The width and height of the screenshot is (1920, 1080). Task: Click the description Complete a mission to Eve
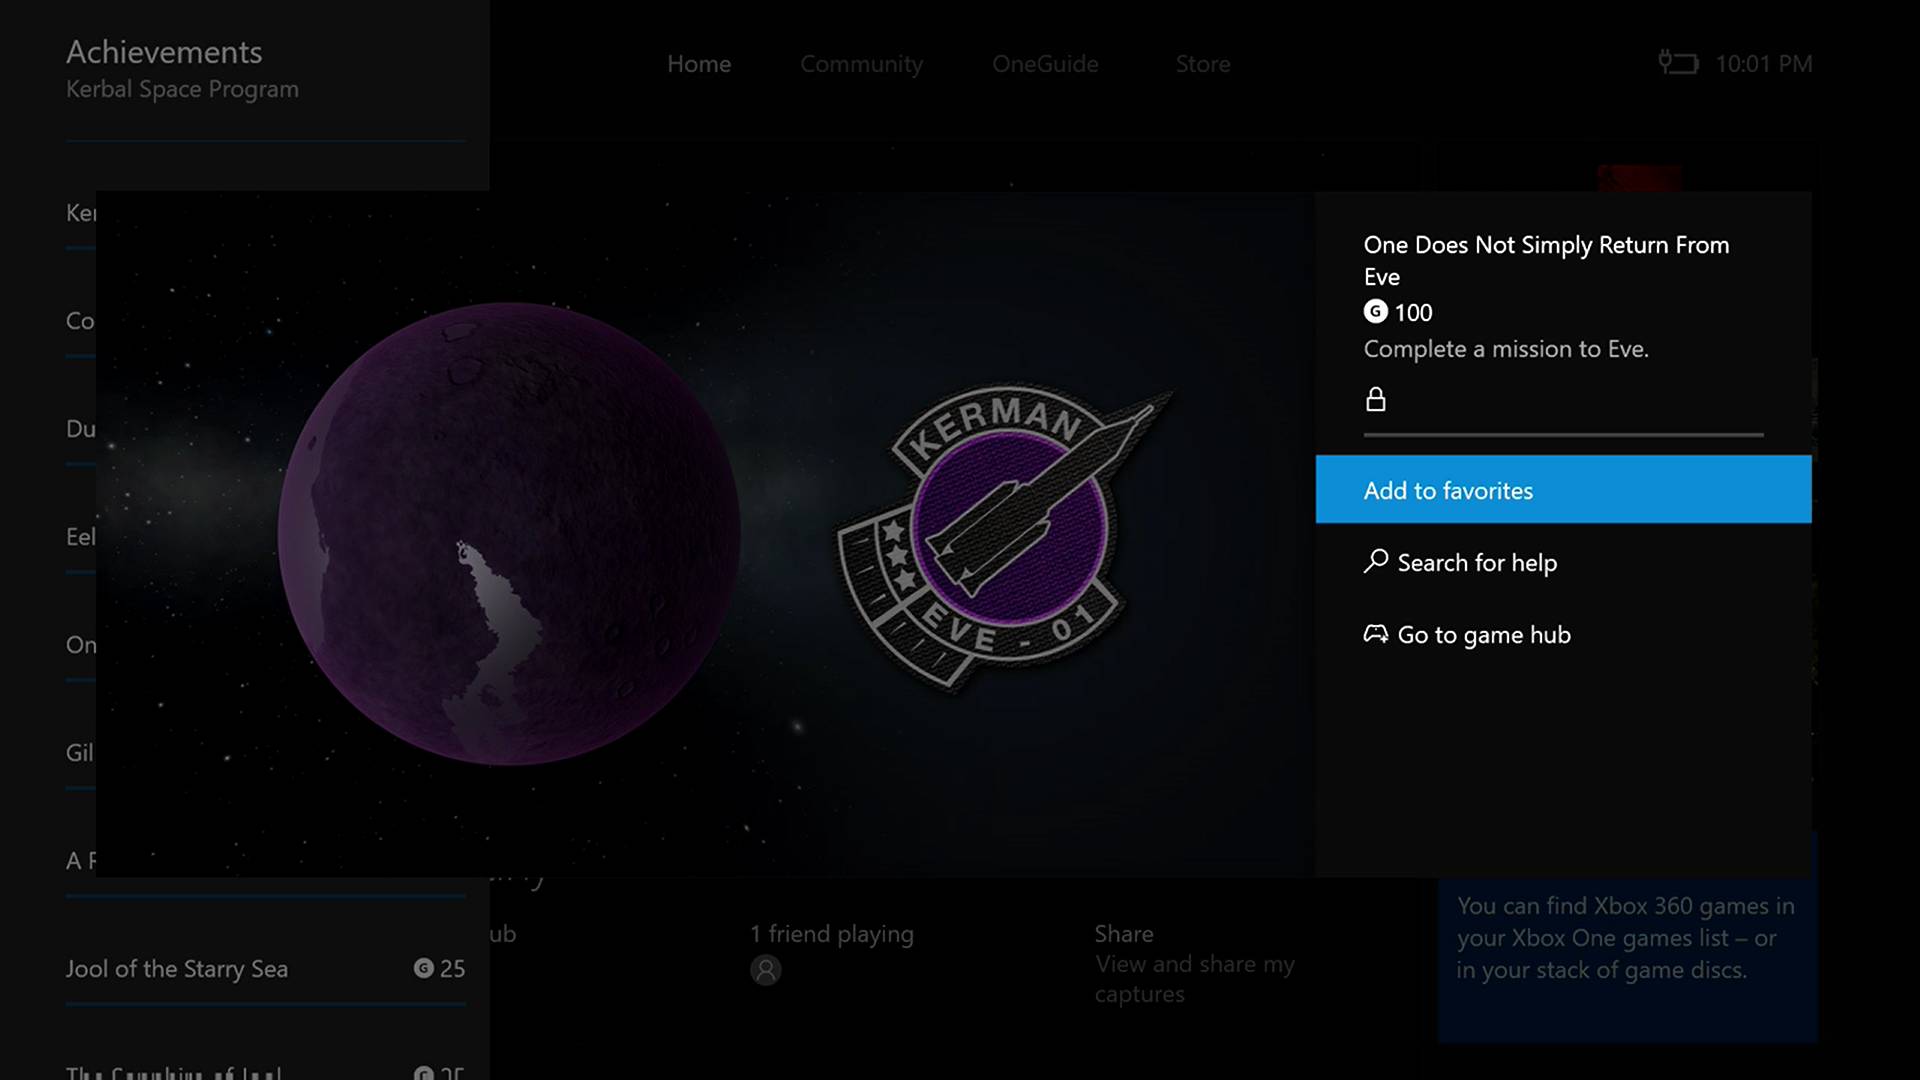[1506, 349]
